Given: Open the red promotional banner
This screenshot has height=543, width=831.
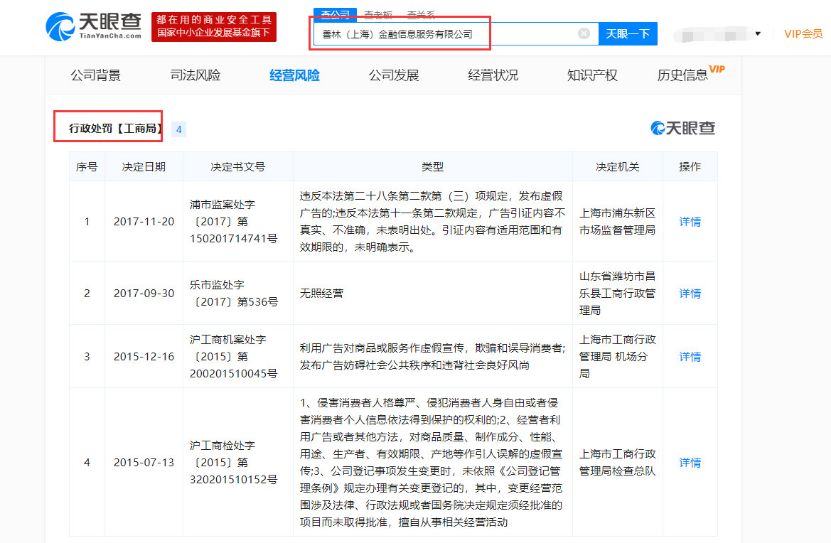Looking at the screenshot, I should point(214,26).
